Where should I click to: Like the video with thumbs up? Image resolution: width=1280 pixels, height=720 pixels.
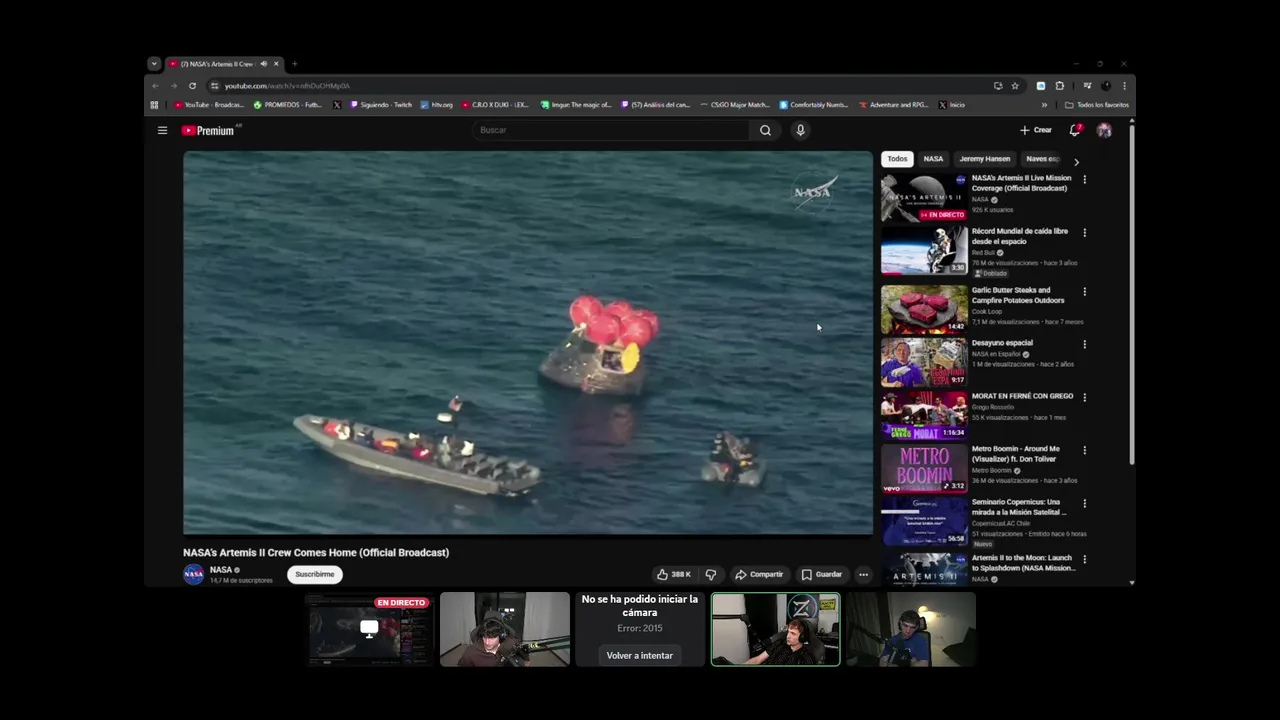[673, 574]
